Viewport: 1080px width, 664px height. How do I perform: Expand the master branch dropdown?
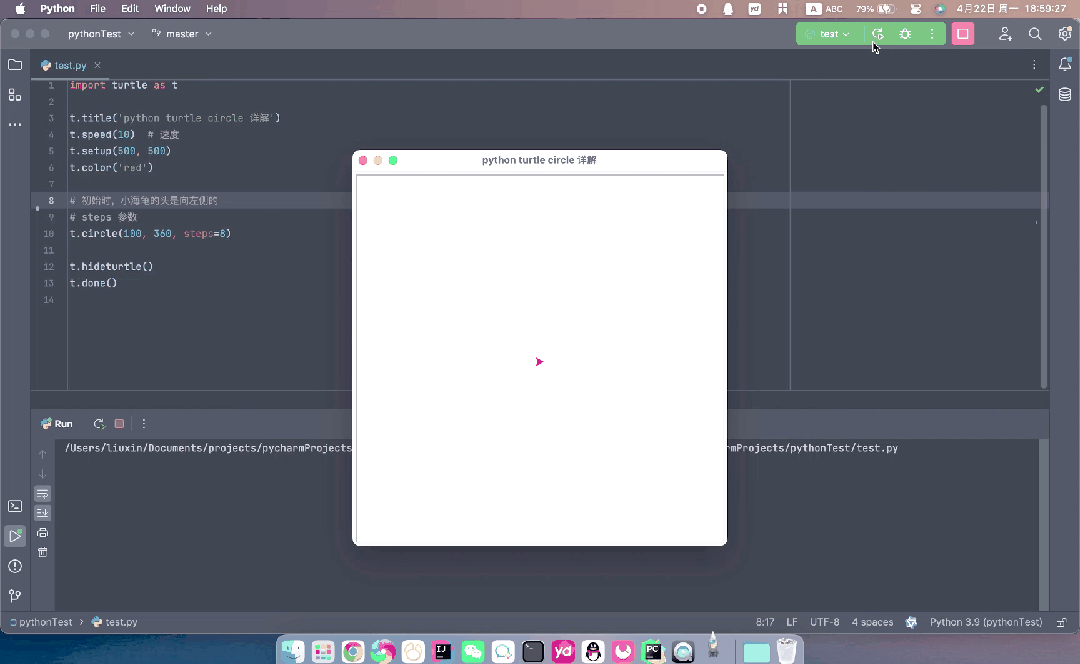182,34
